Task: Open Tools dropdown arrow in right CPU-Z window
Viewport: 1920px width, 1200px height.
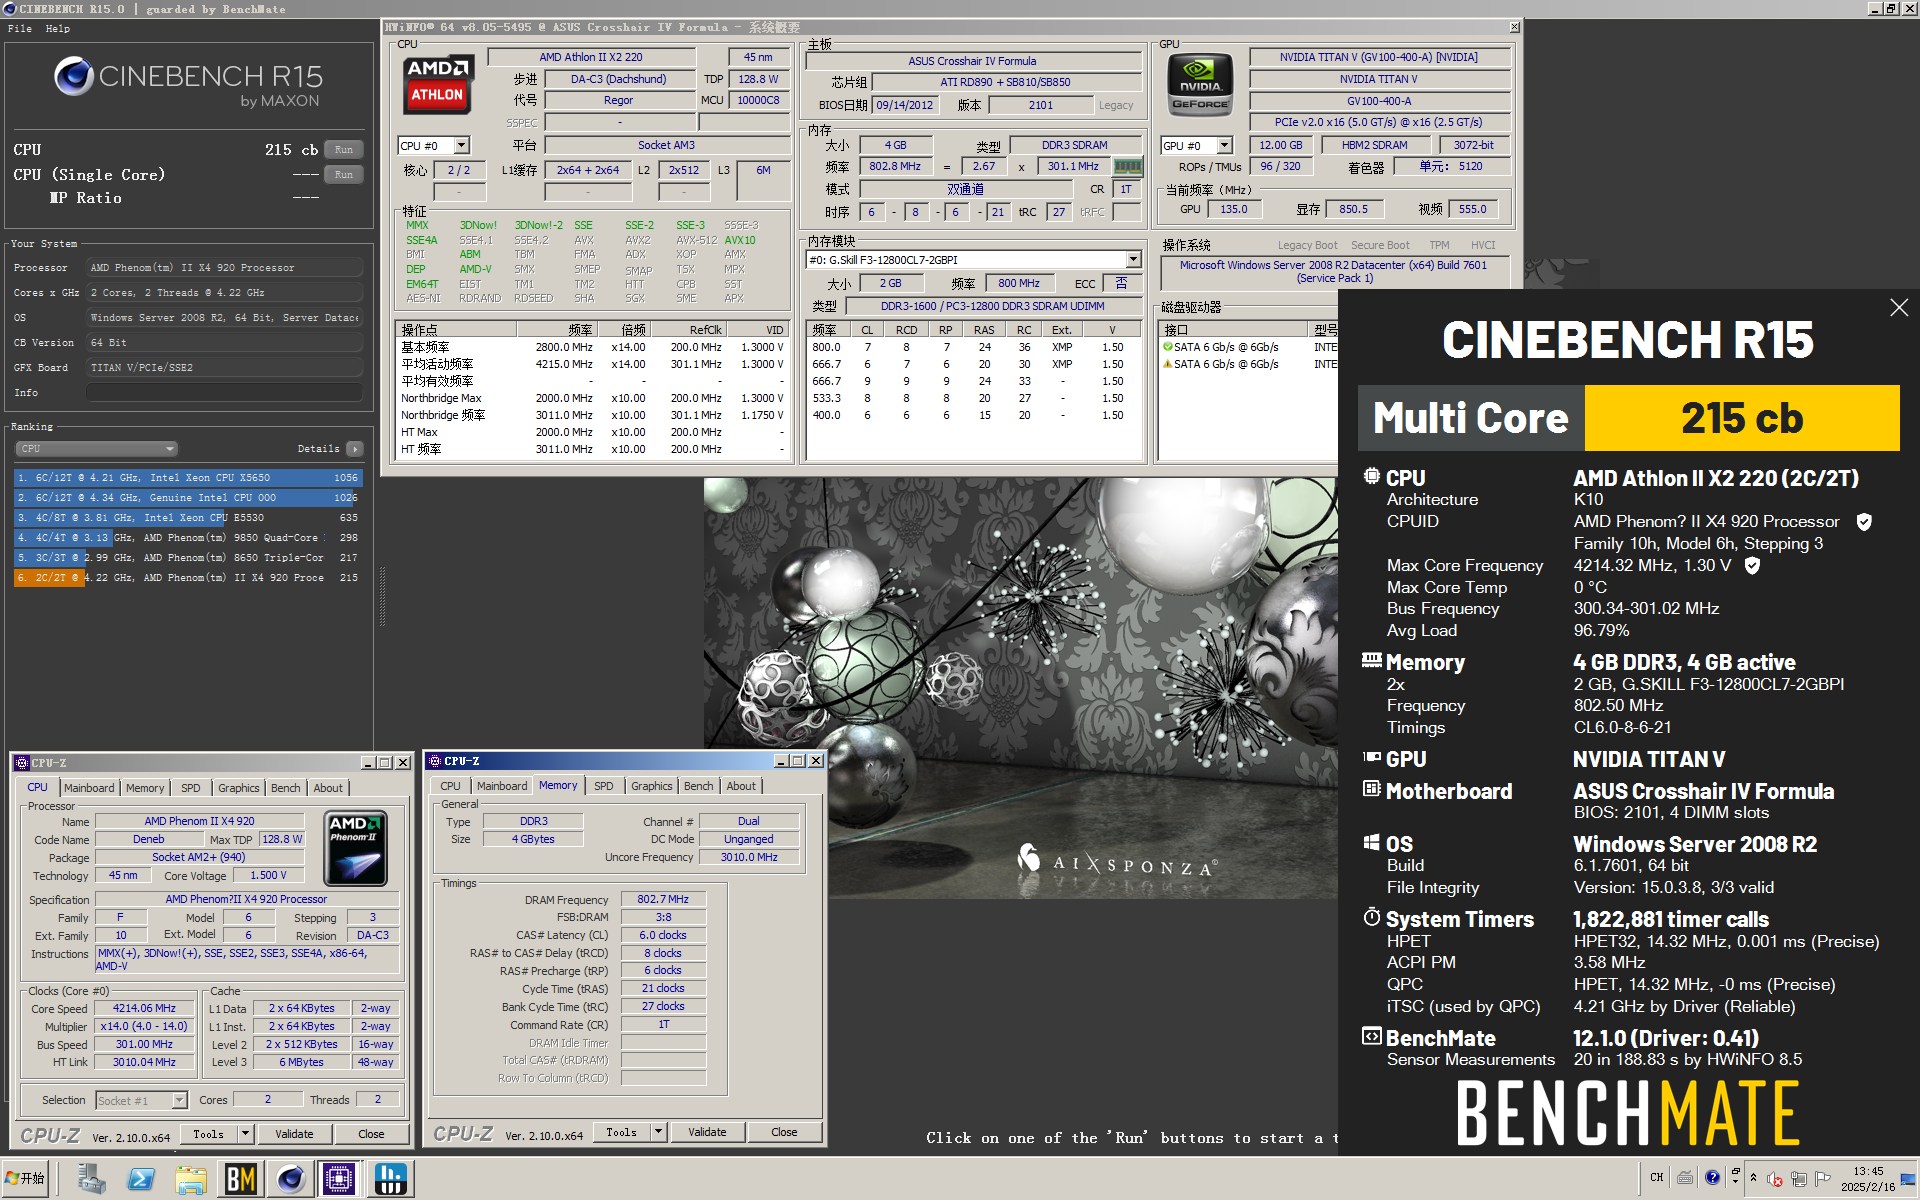Action: (658, 1132)
